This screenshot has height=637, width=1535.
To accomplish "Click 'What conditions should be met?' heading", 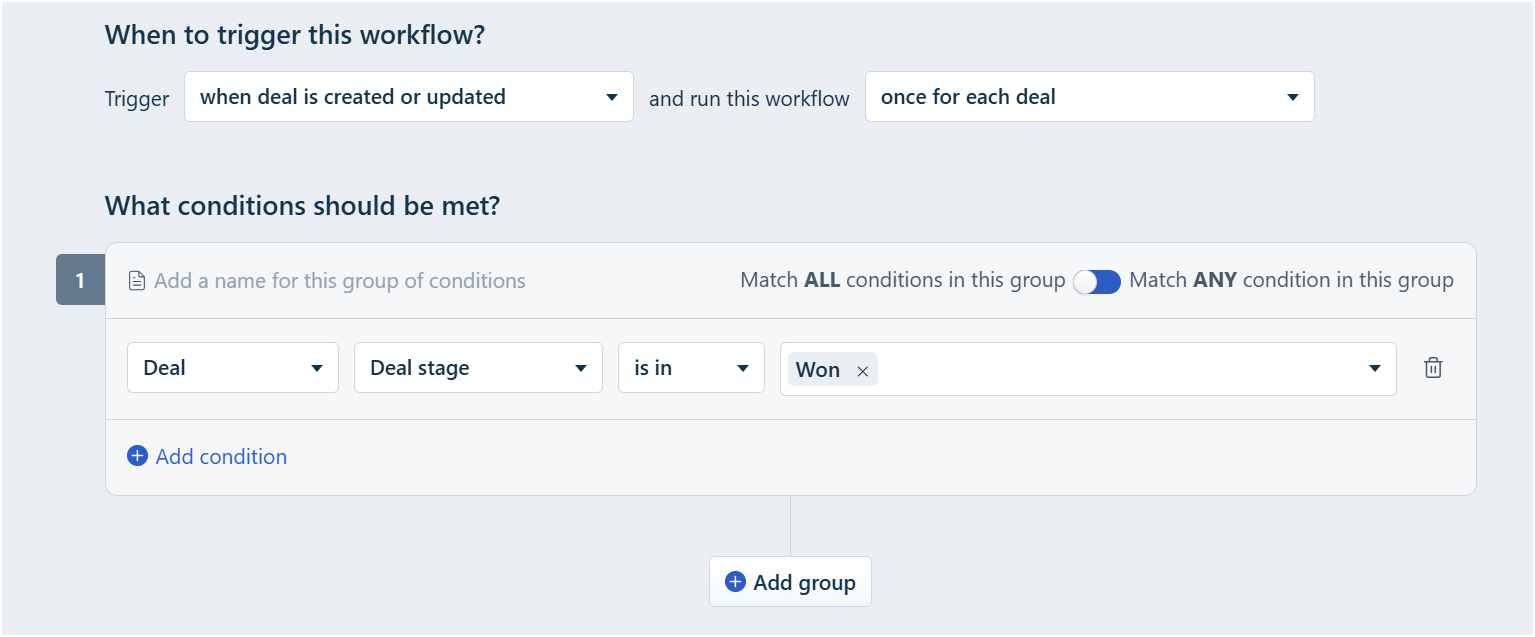I will pos(302,206).
